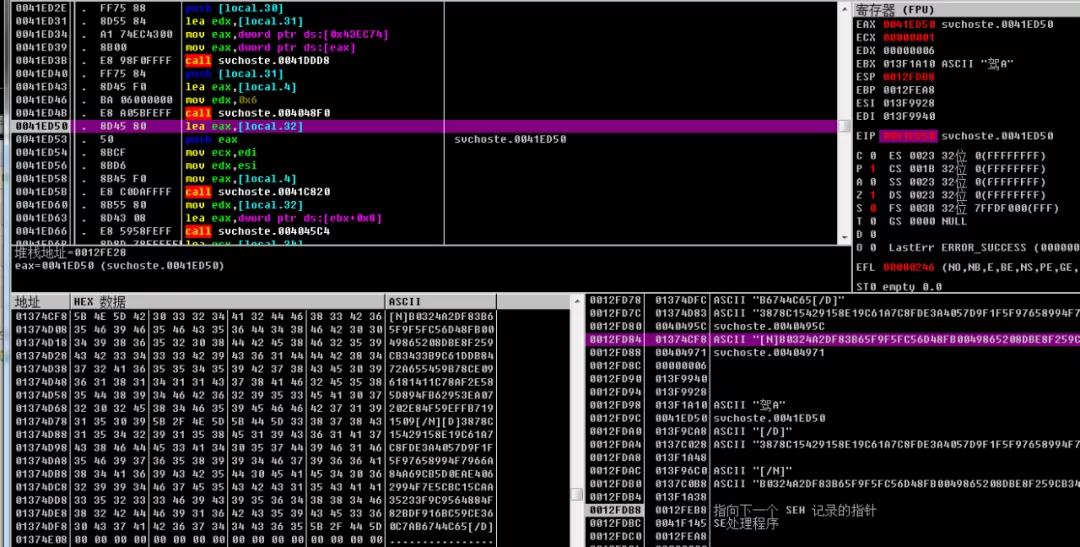The image size is (1080, 547).
Task: Select the ESP register value 0012FDB8
Action: 908,76
